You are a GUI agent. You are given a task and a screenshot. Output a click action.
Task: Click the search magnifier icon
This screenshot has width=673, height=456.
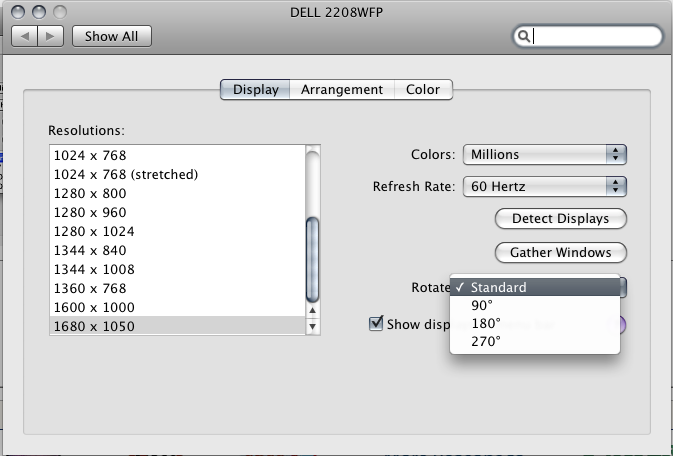(x=523, y=36)
